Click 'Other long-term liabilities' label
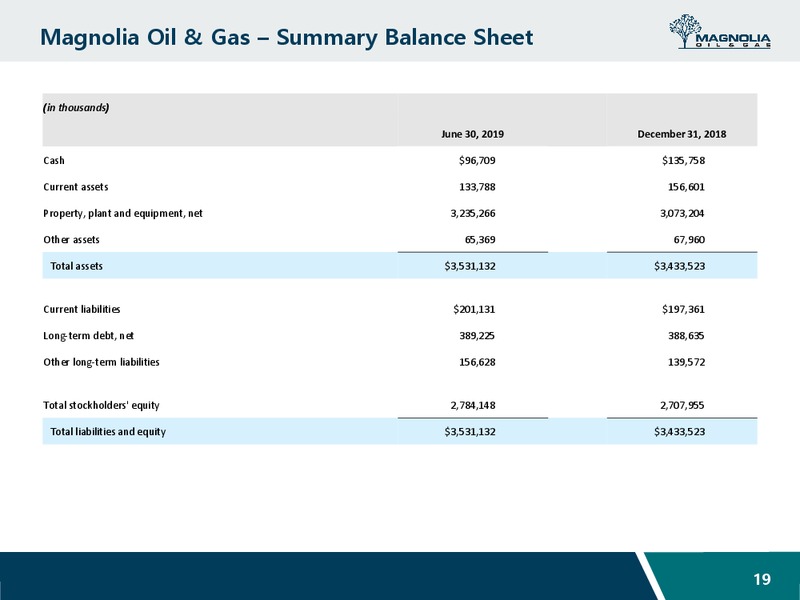The image size is (800, 600). [x=101, y=362]
